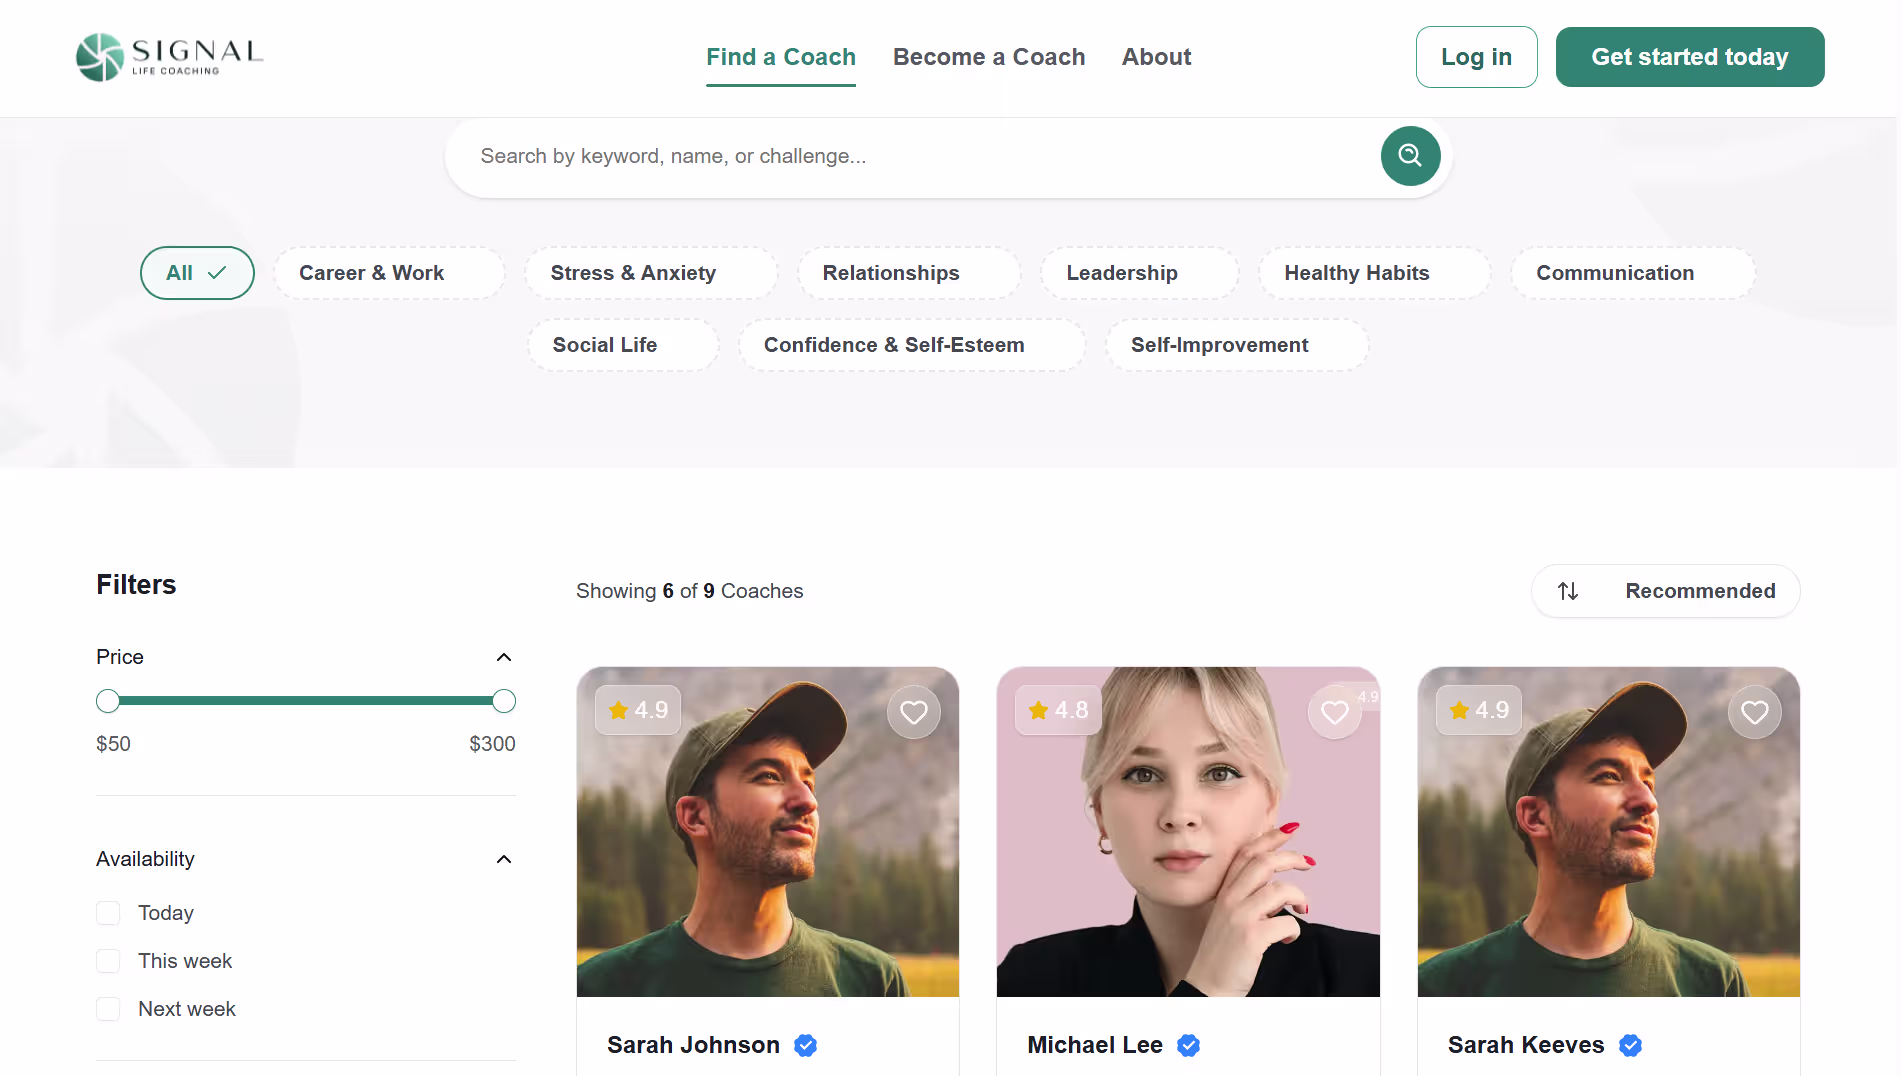Filter by Confidence & Self-Esteem
1901x1076 pixels.
point(912,345)
